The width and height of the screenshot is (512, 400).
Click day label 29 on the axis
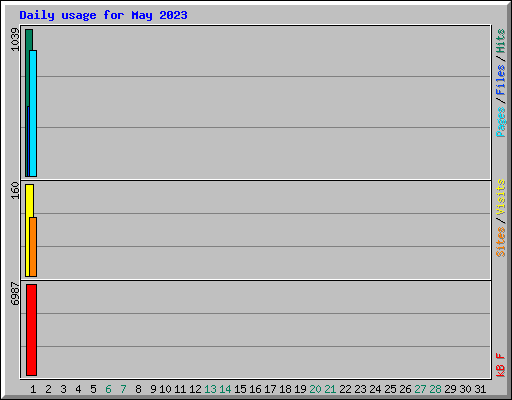pos(450,389)
